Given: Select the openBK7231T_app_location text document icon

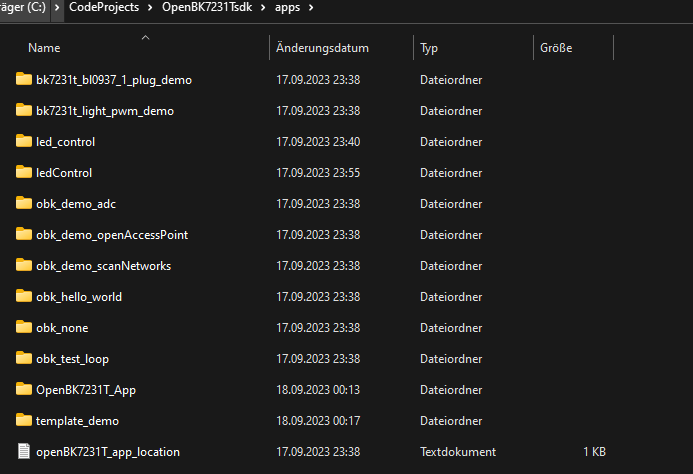Looking at the screenshot, I should point(24,451).
